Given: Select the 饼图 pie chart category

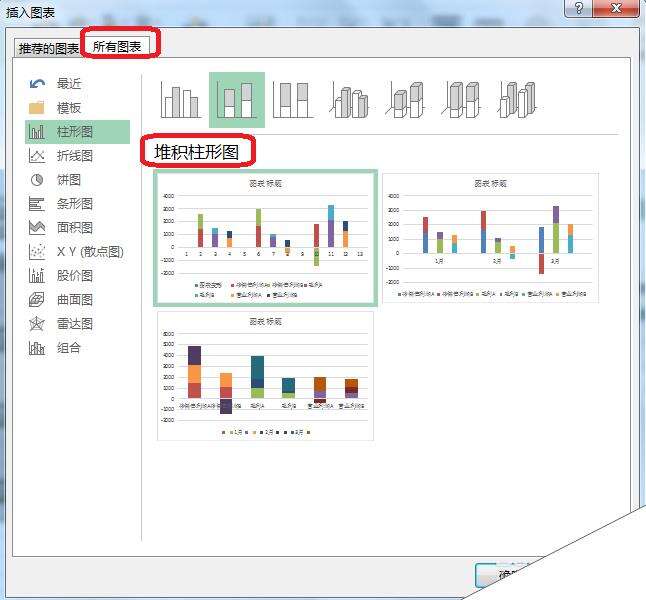Looking at the screenshot, I should tap(77, 180).
